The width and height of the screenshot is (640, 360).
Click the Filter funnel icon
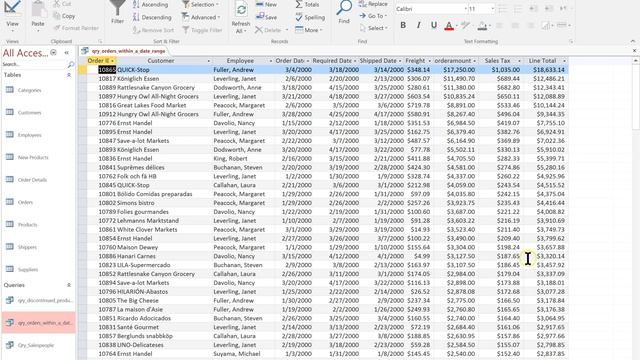coord(117,12)
